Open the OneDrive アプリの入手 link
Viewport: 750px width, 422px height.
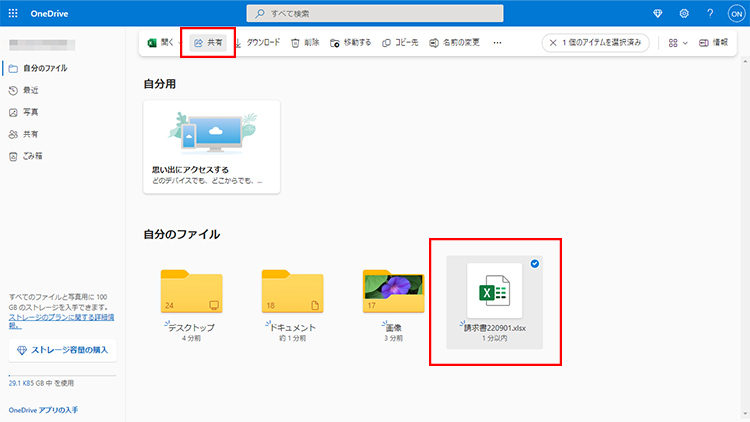pos(42,410)
